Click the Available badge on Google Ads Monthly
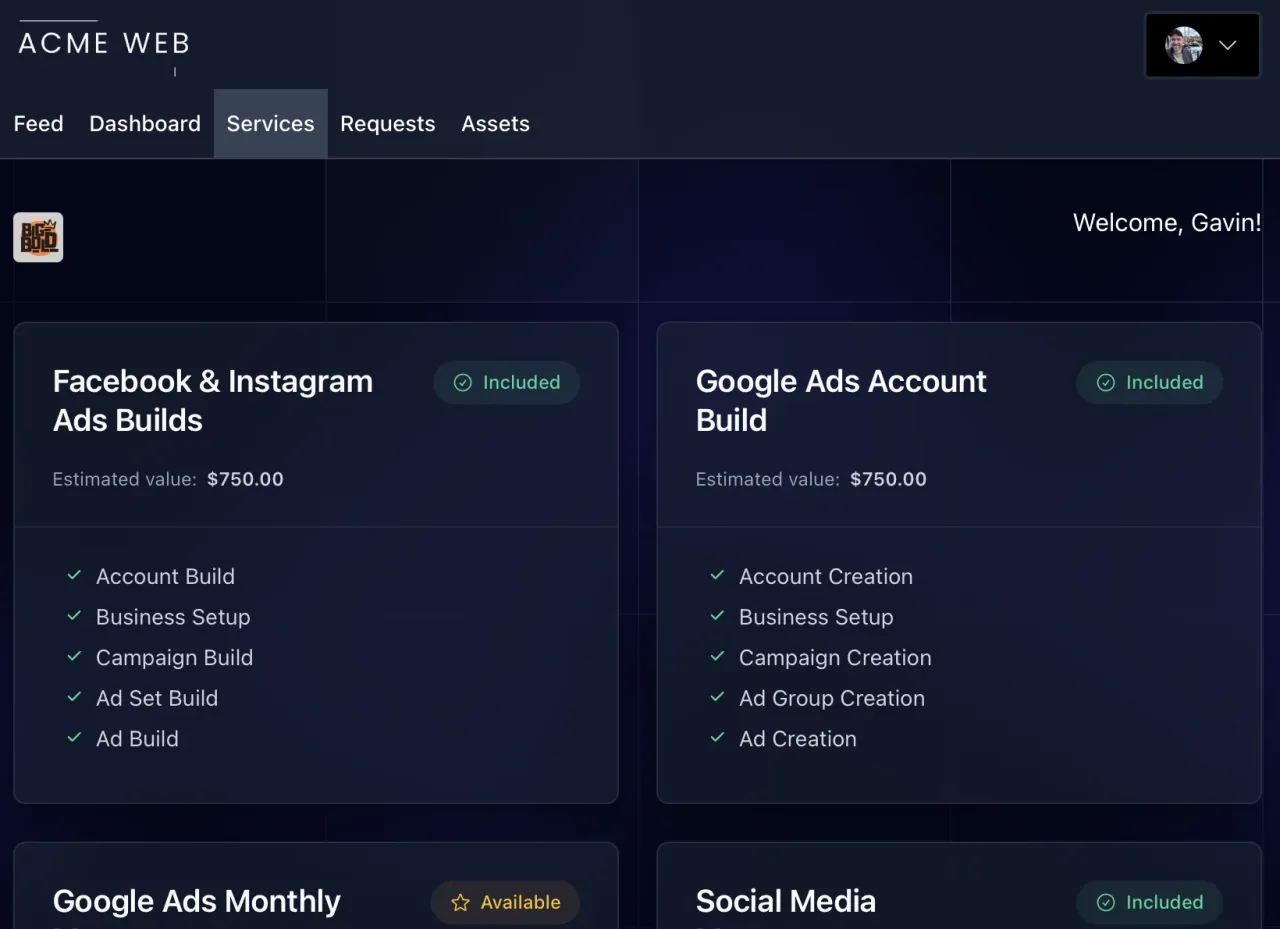The height and width of the screenshot is (929, 1280). (x=505, y=902)
